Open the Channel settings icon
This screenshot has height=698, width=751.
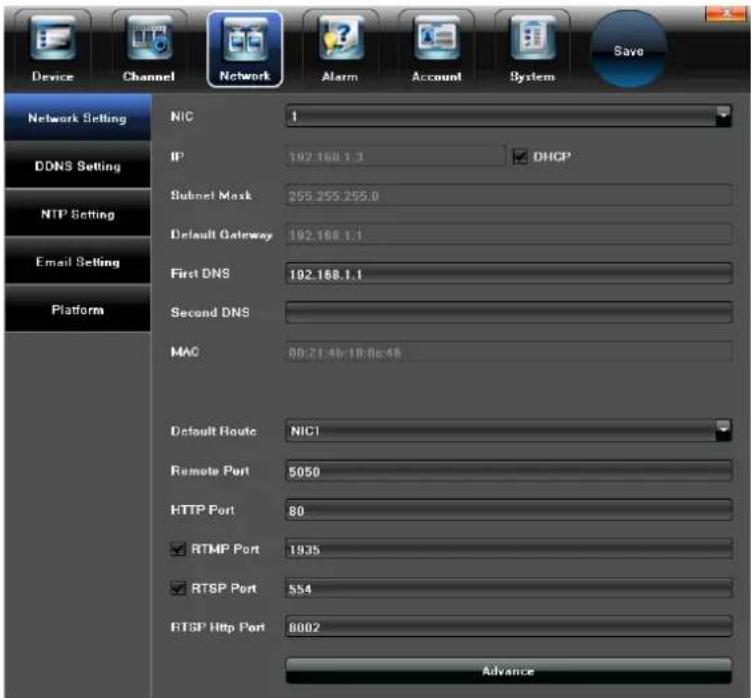coord(149,49)
